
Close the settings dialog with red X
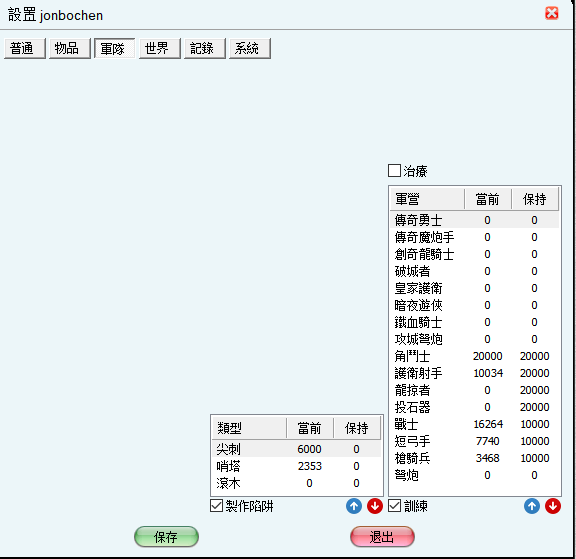(551, 13)
